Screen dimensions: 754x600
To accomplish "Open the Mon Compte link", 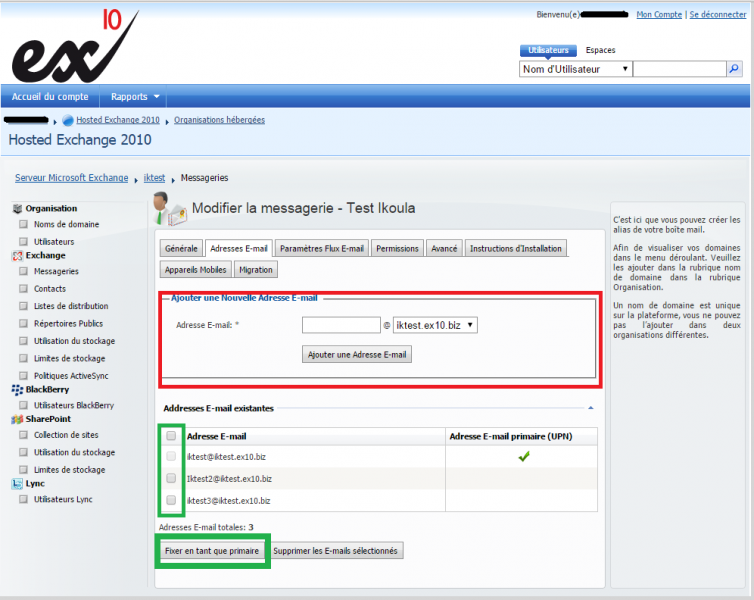I will click(659, 14).
